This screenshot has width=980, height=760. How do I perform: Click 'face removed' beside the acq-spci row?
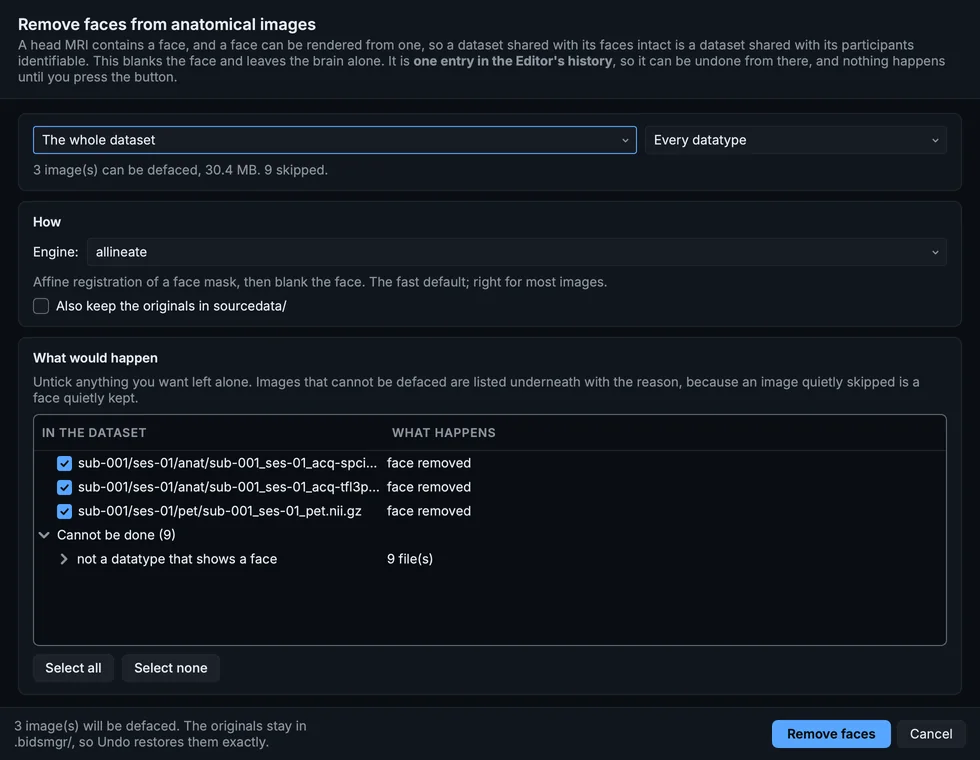pos(429,463)
